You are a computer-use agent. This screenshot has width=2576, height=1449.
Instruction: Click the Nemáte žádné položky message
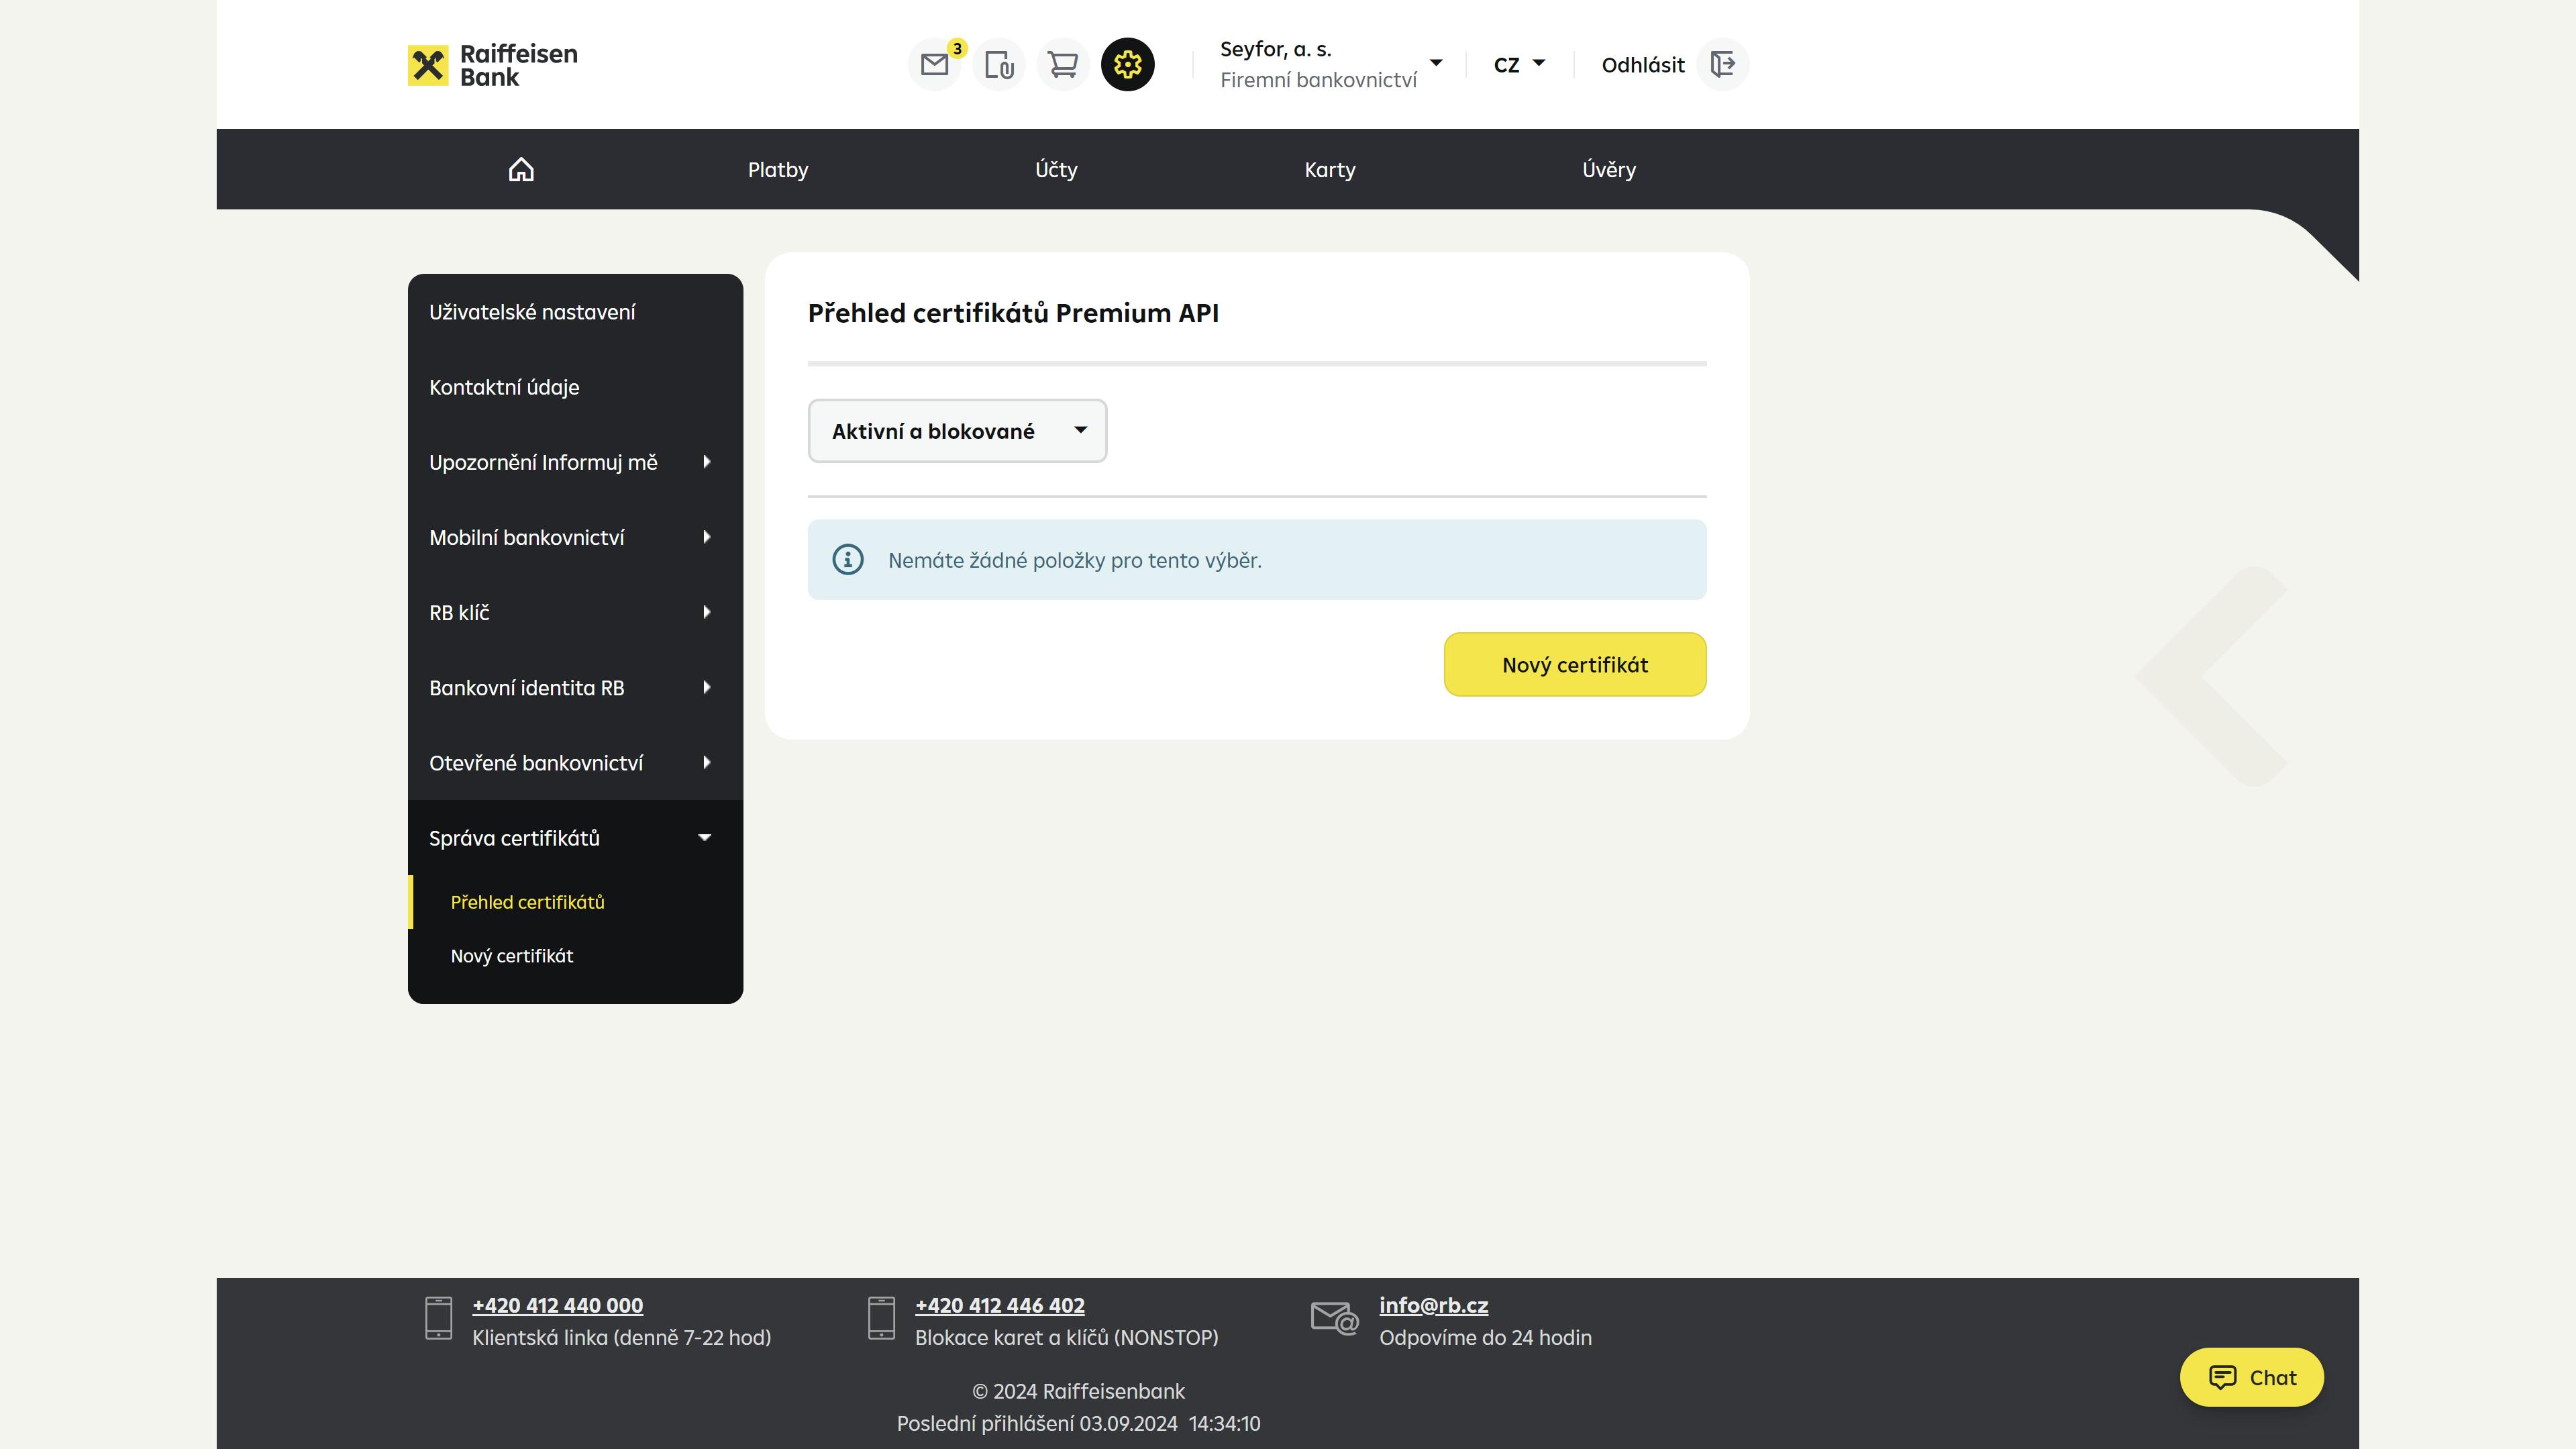tap(1074, 560)
